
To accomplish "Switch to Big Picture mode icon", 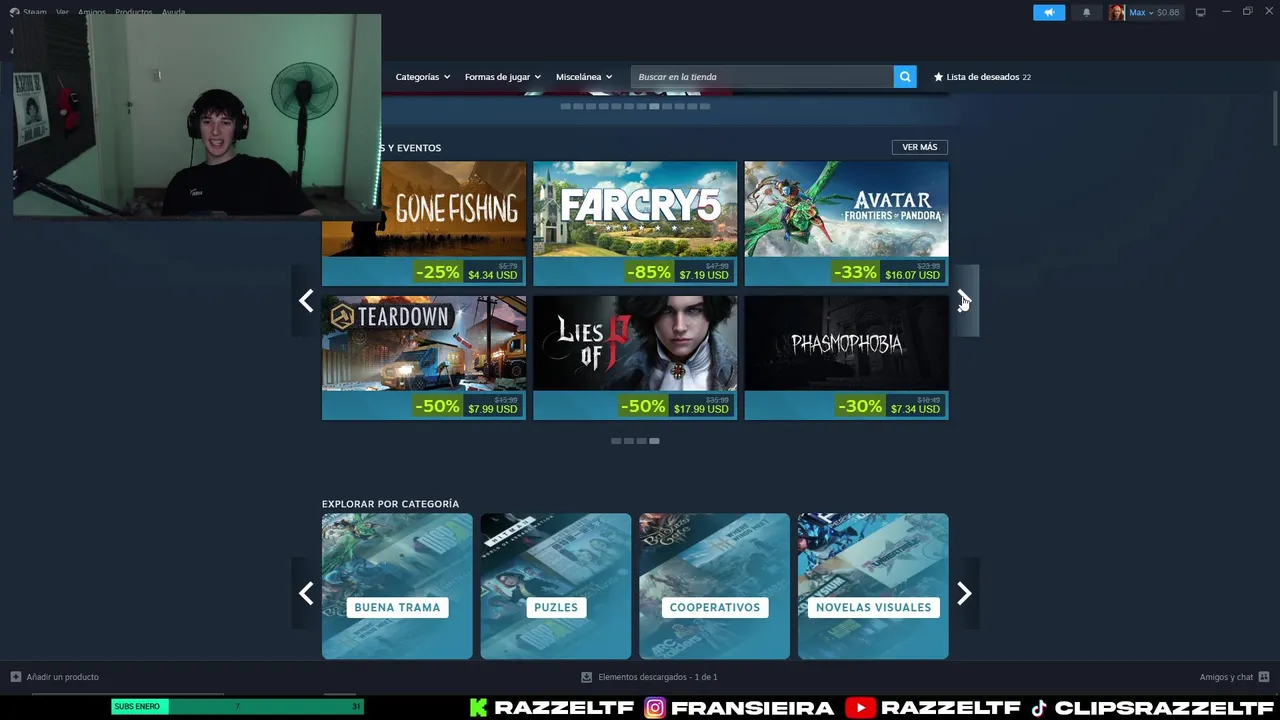I will pyautogui.click(x=1200, y=12).
